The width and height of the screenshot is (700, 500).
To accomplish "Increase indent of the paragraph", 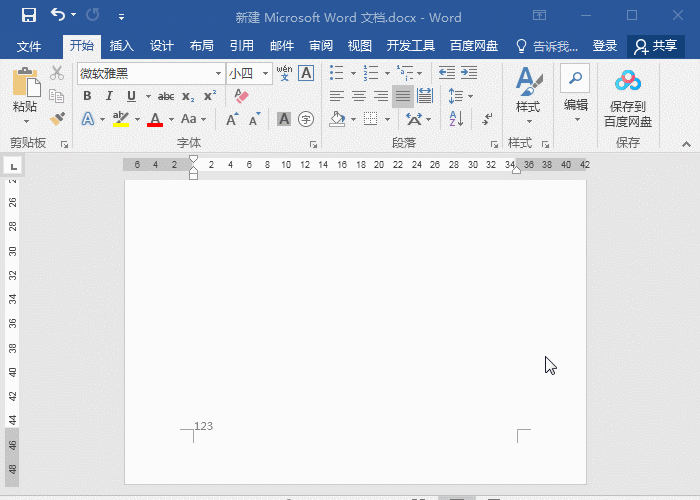I will 468,73.
